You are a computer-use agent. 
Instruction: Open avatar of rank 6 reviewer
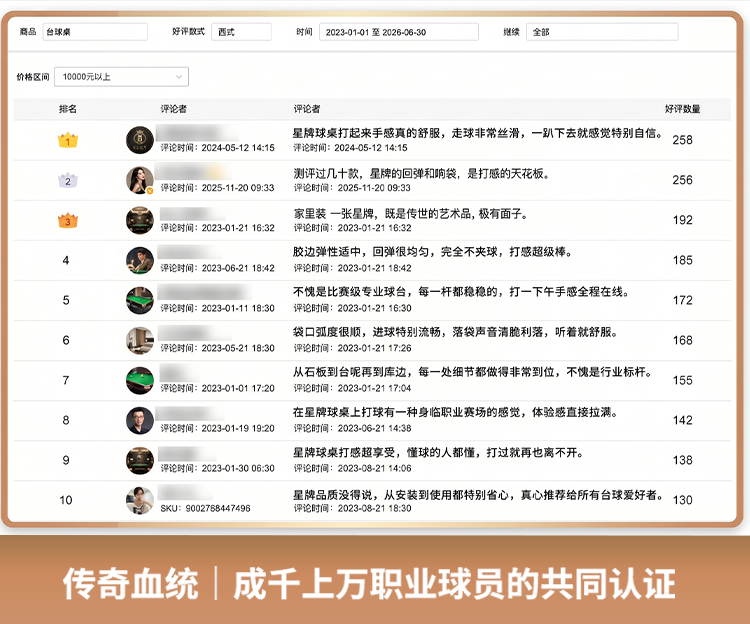pos(140,340)
